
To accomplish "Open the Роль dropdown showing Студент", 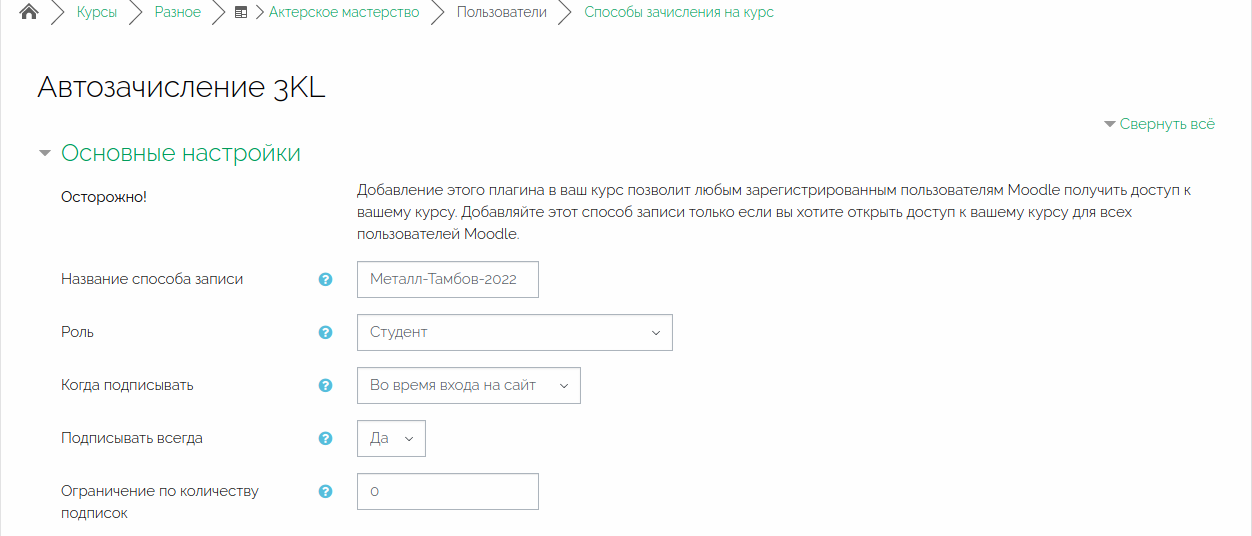I will click(514, 332).
